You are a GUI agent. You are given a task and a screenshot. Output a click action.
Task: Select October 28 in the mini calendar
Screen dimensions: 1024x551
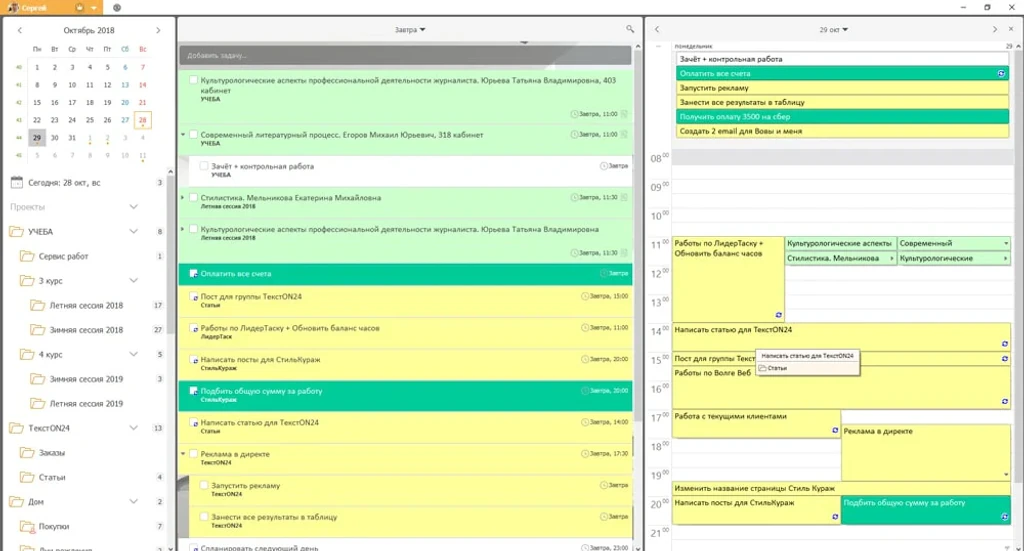142,120
